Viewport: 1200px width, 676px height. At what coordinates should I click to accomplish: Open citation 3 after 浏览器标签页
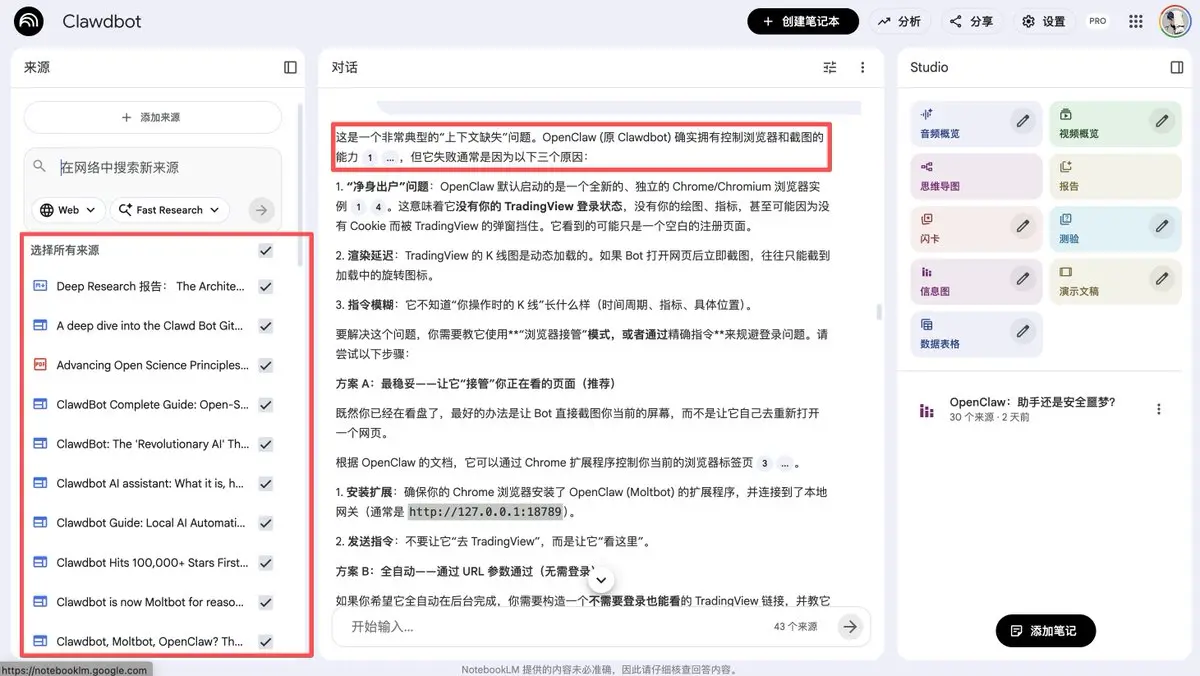765,463
